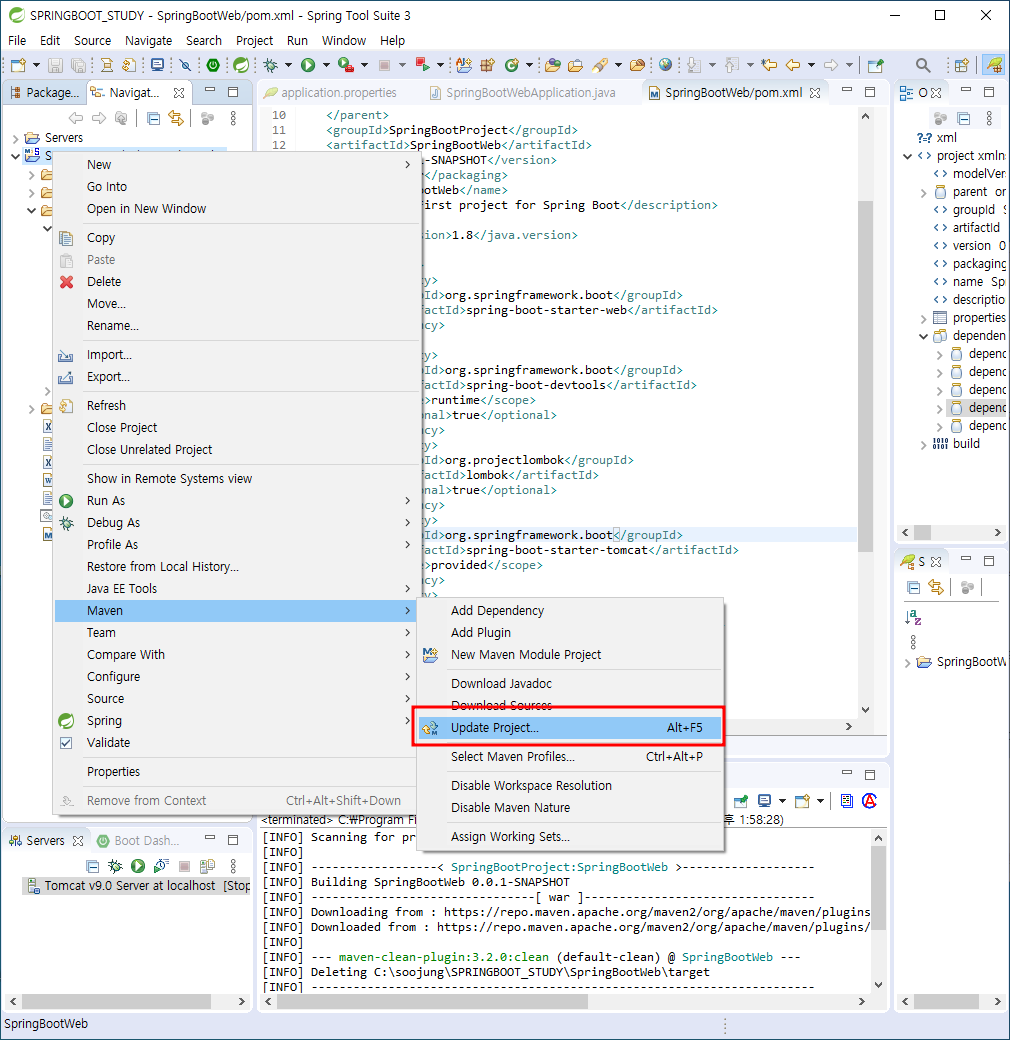Click the Pin Console icon in console toolbar
Viewport: 1010px width, 1040px height.
[x=741, y=801]
